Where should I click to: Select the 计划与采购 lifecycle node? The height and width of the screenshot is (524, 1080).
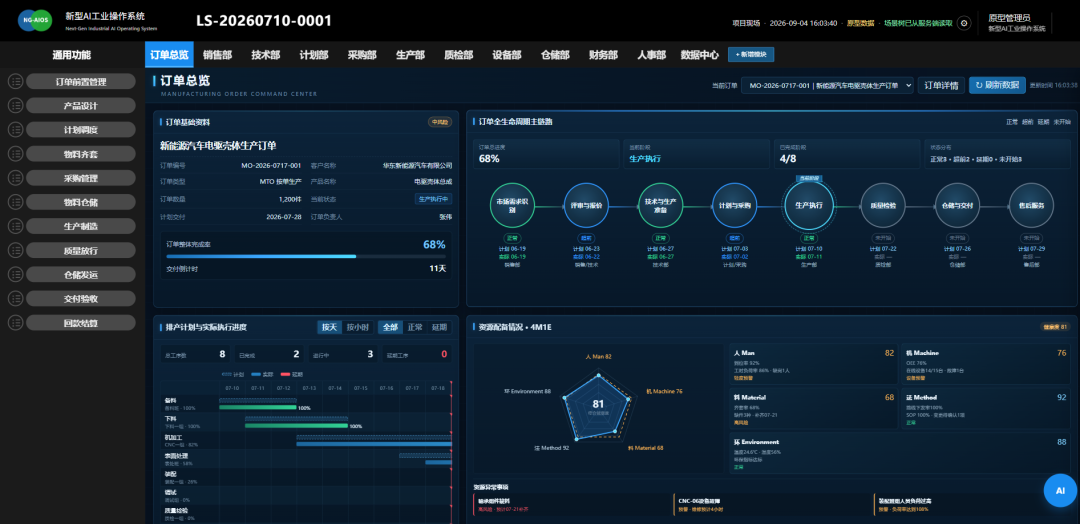734,205
